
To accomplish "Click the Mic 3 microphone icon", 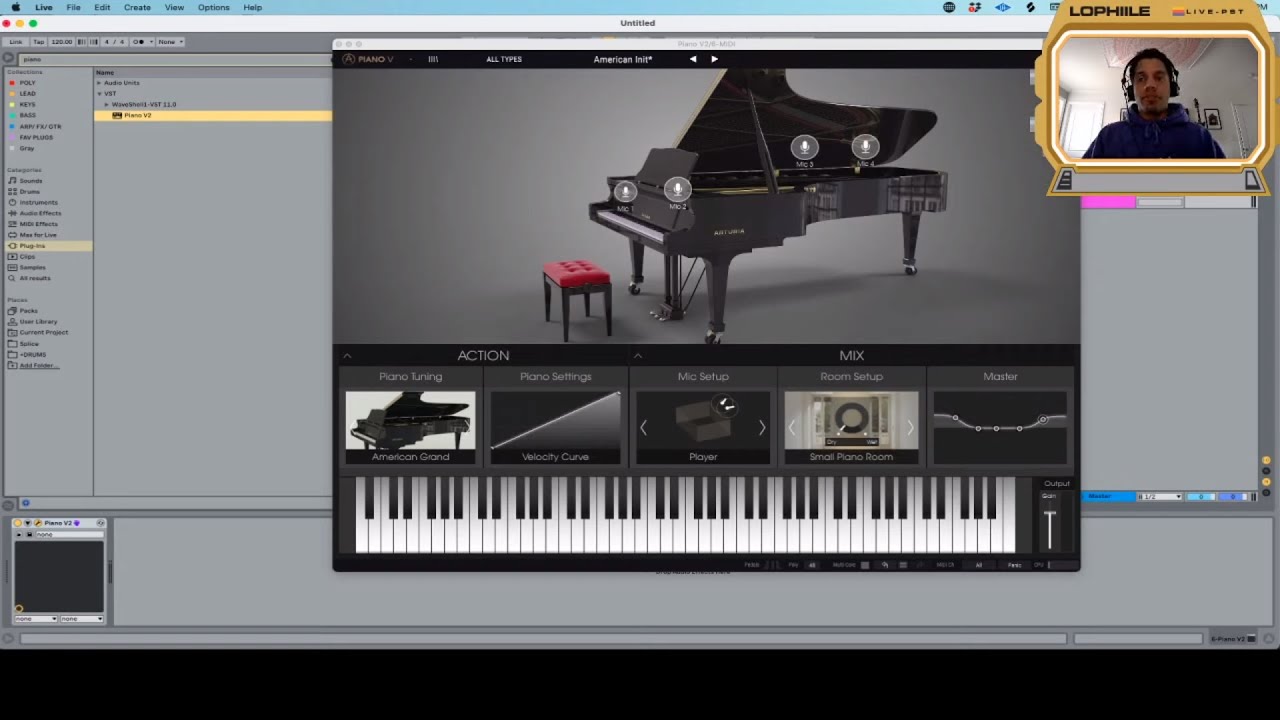I will pyautogui.click(x=805, y=148).
